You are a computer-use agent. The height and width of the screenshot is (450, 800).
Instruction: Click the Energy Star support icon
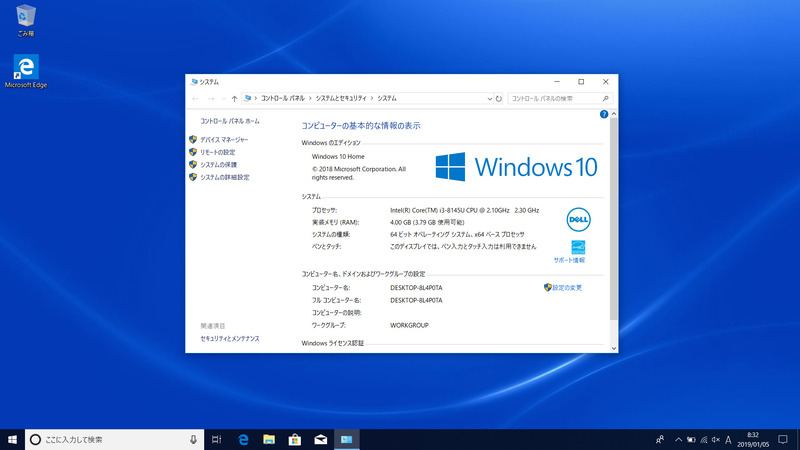click(x=578, y=247)
